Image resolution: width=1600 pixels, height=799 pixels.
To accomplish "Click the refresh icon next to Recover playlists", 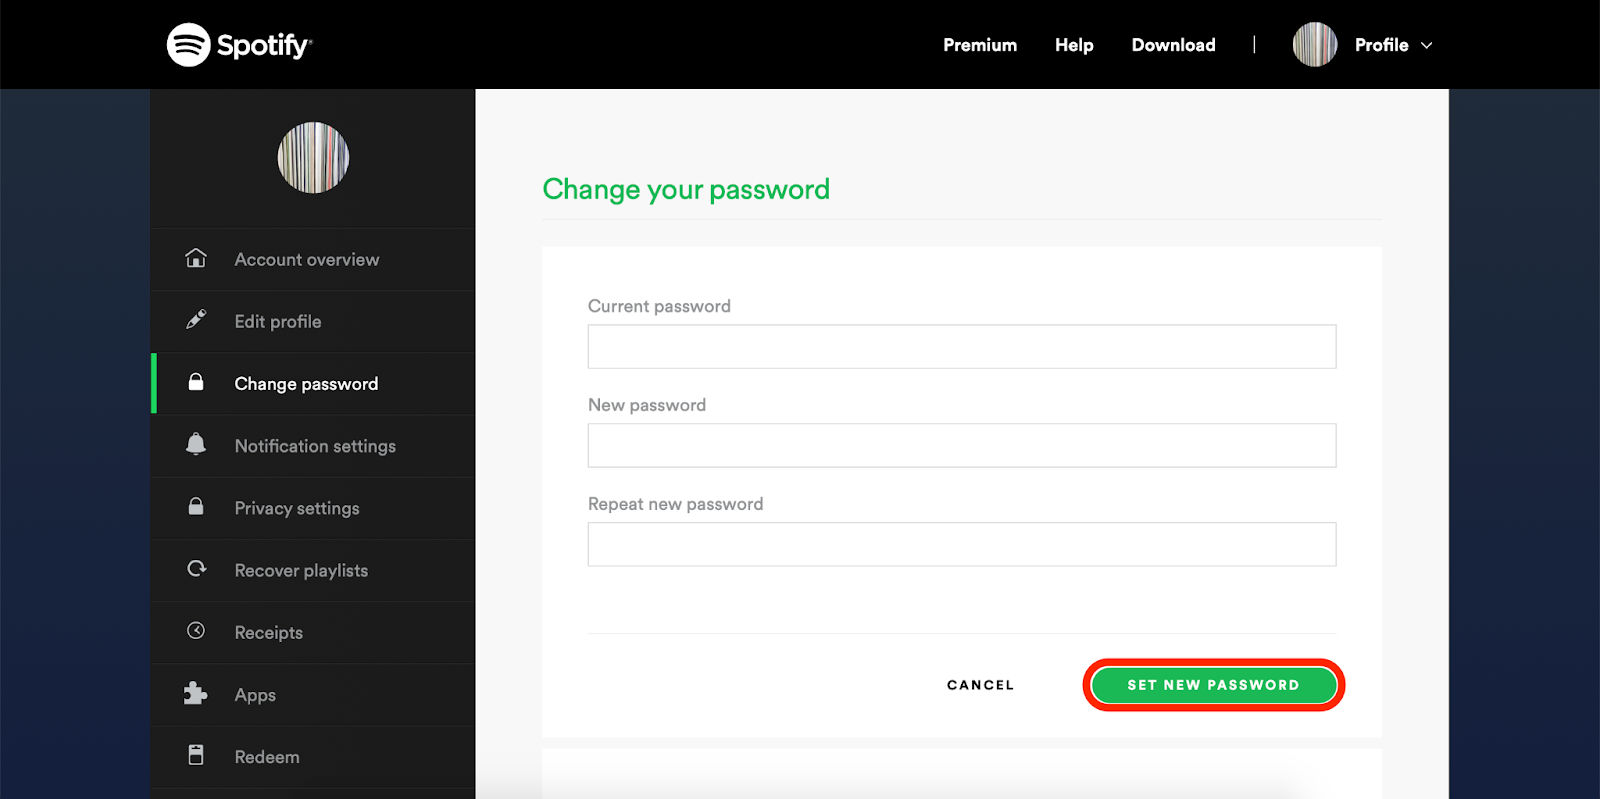I will click(196, 570).
